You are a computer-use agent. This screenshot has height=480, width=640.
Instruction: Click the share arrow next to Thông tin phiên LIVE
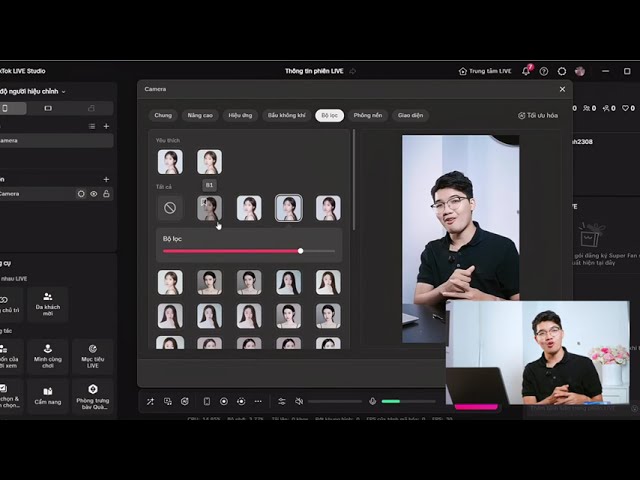[x=353, y=71]
